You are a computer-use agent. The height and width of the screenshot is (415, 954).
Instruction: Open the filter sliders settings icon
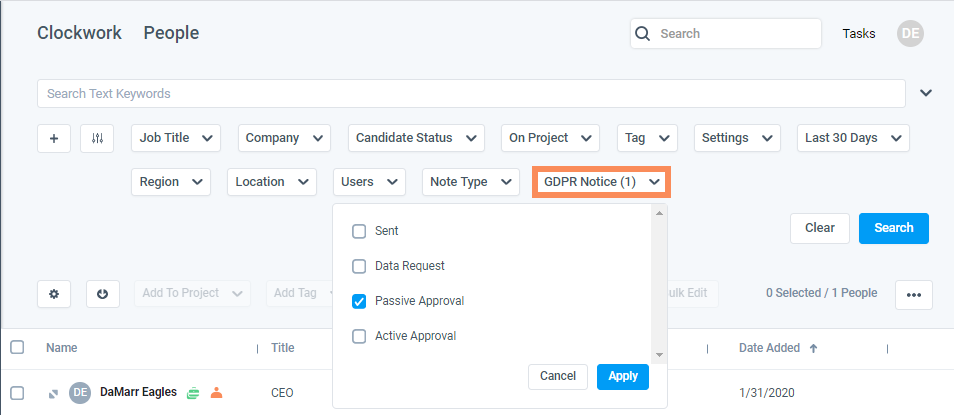point(97,138)
